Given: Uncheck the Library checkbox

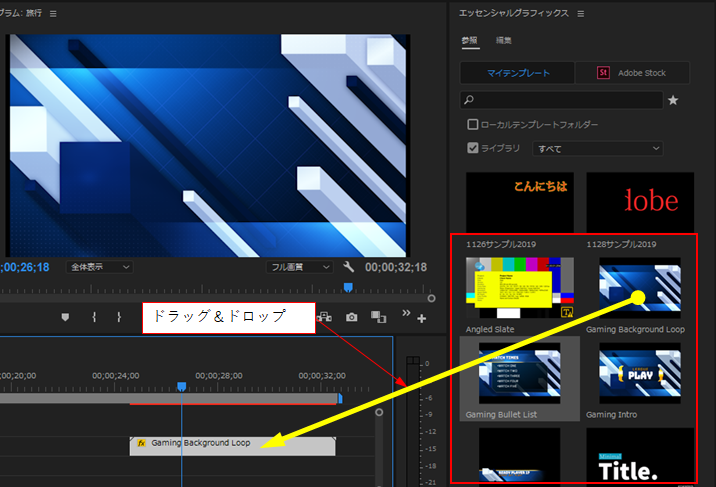Looking at the screenshot, I should (473, 148).
